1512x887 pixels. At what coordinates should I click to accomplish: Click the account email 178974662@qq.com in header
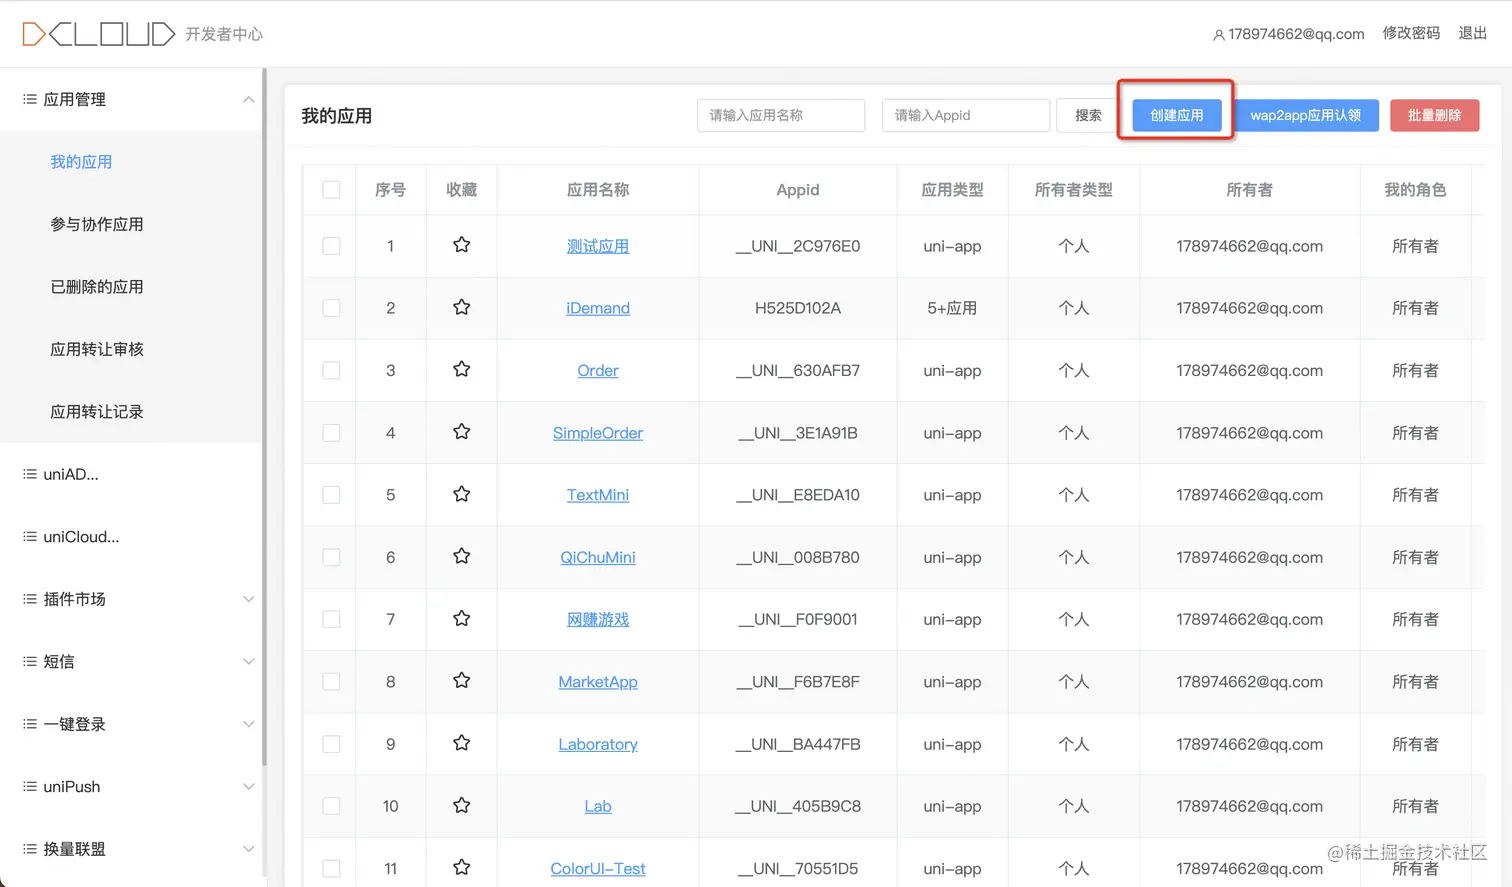click(1296, 34)
